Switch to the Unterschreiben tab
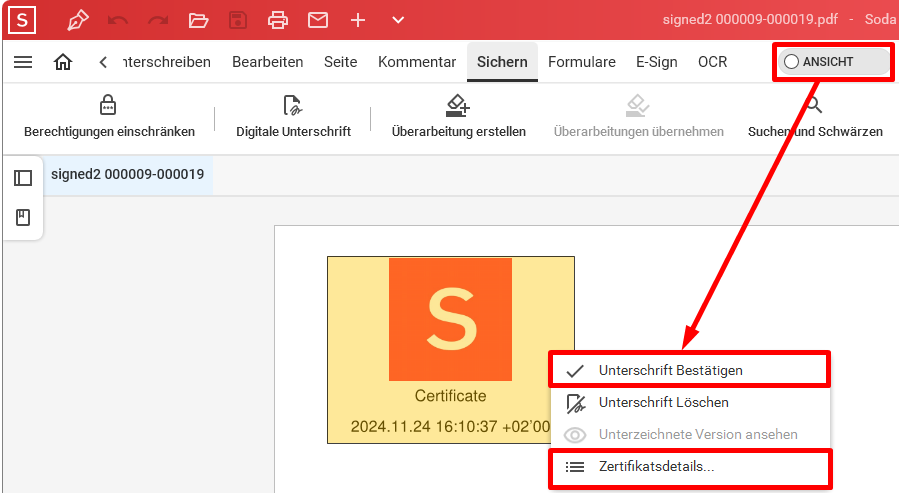 [167, 62]
